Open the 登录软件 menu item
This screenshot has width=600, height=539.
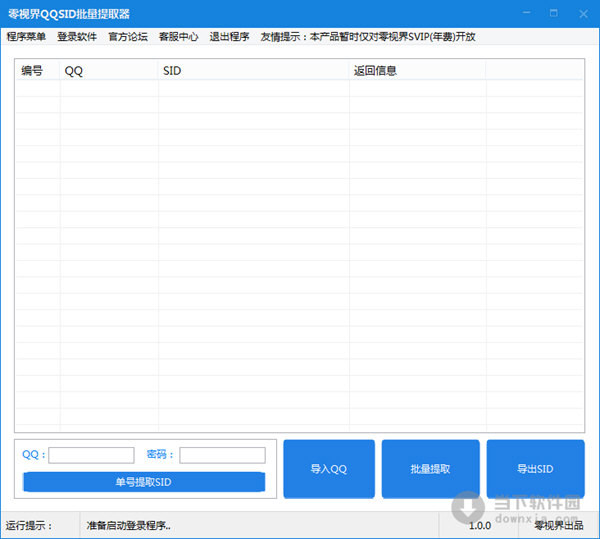click(77, 37)
